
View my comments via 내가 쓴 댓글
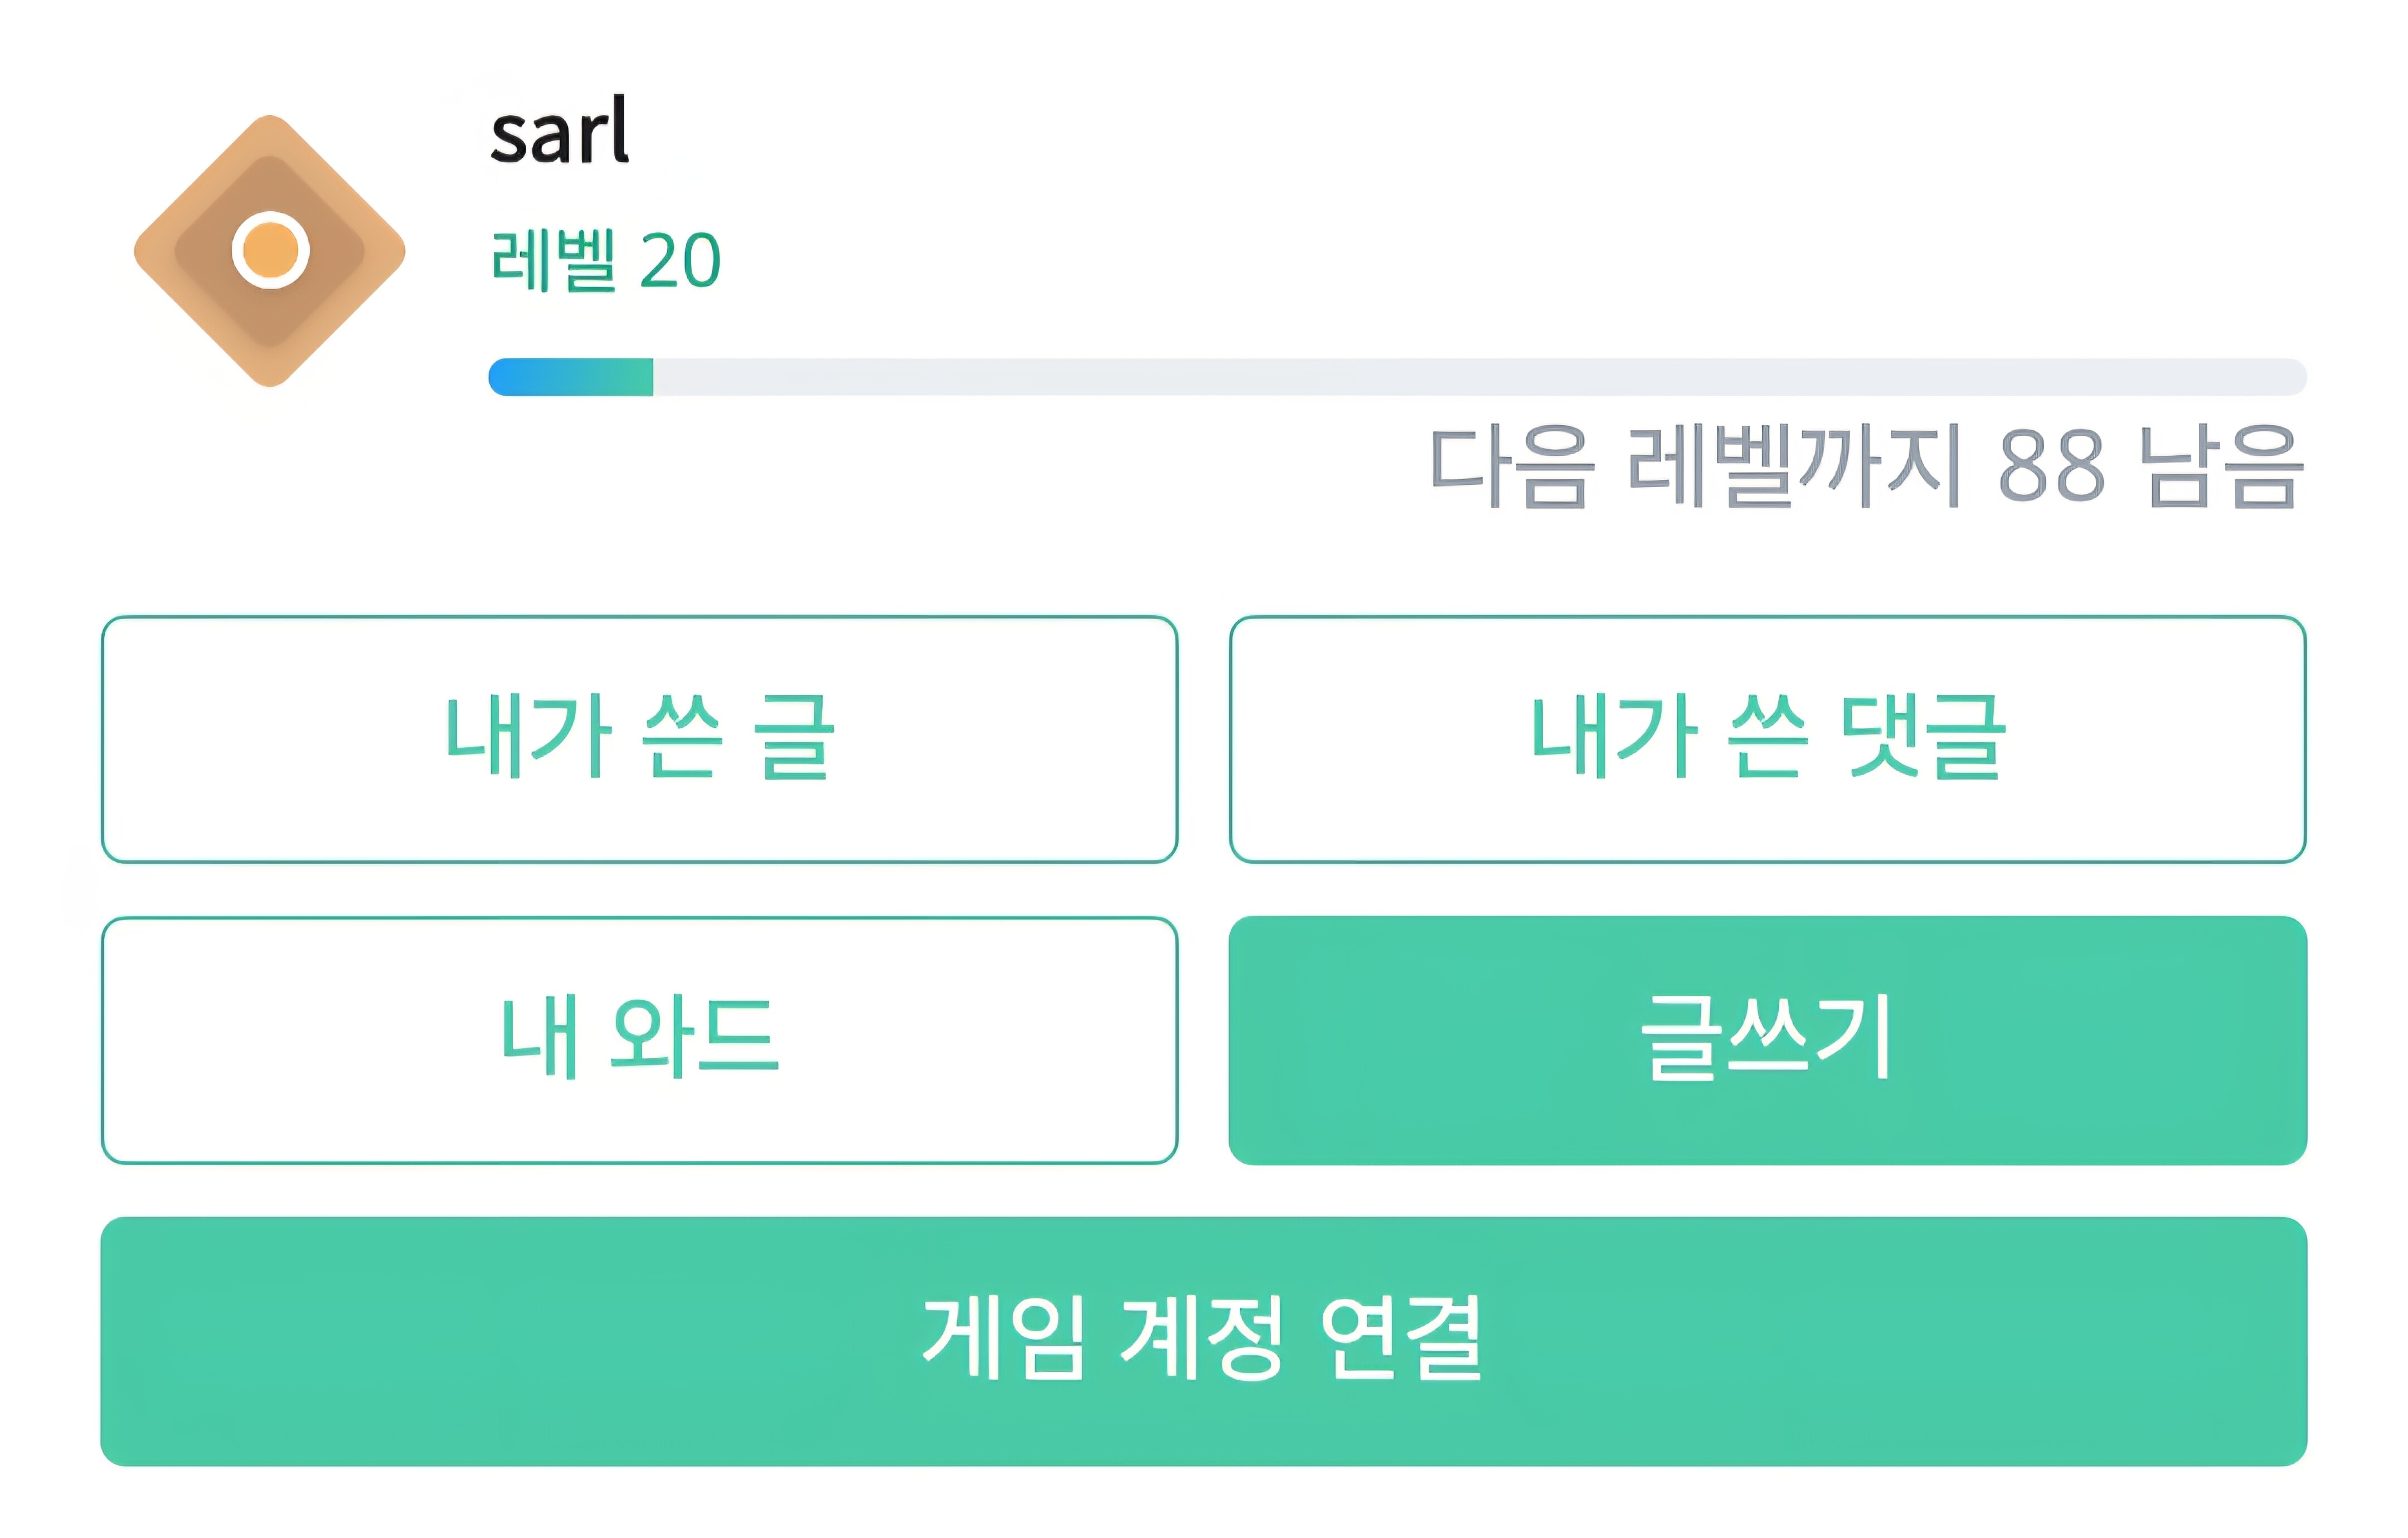point(1767,739)
